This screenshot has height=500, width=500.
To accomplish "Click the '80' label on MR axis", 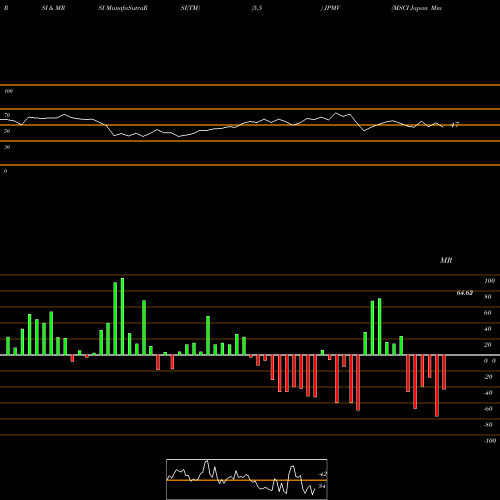I will click(488, 297).
